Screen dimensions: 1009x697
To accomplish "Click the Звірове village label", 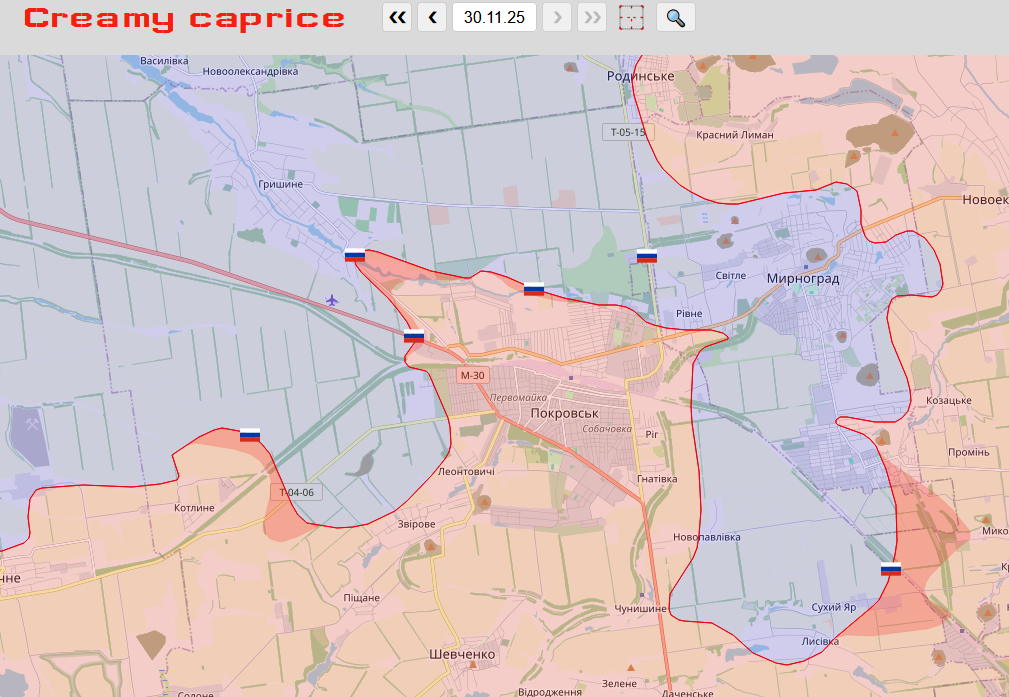I will pyautogui.click(x=416, y=524).
